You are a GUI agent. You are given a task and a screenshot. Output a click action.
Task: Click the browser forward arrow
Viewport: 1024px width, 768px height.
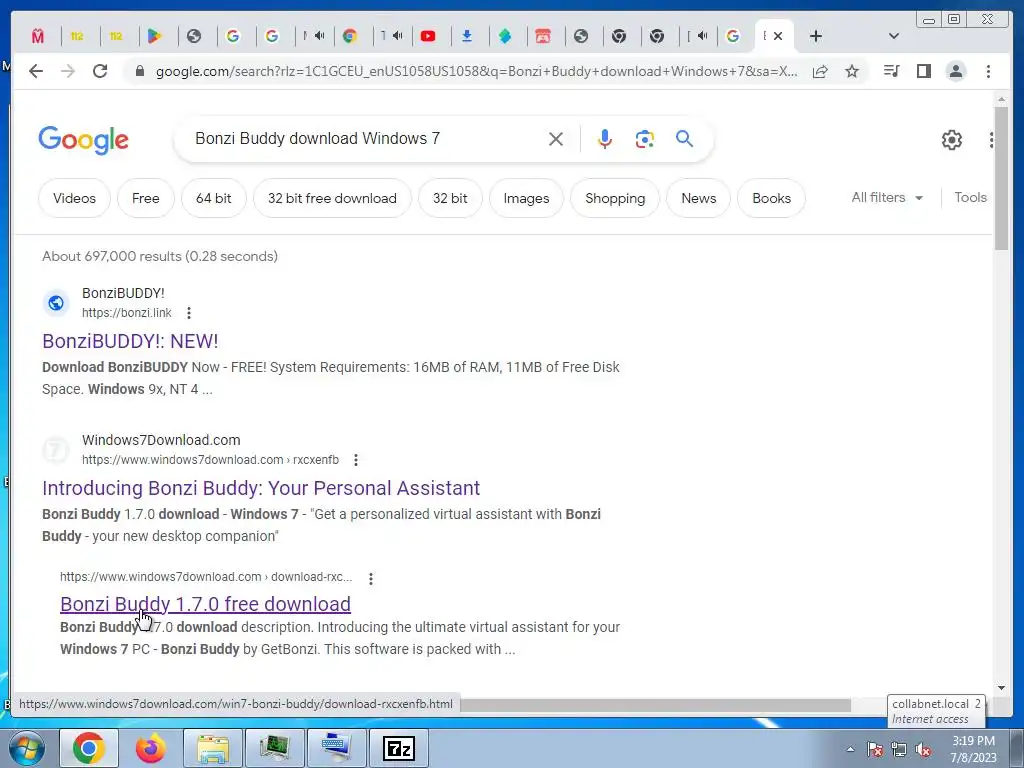point(68,71)
